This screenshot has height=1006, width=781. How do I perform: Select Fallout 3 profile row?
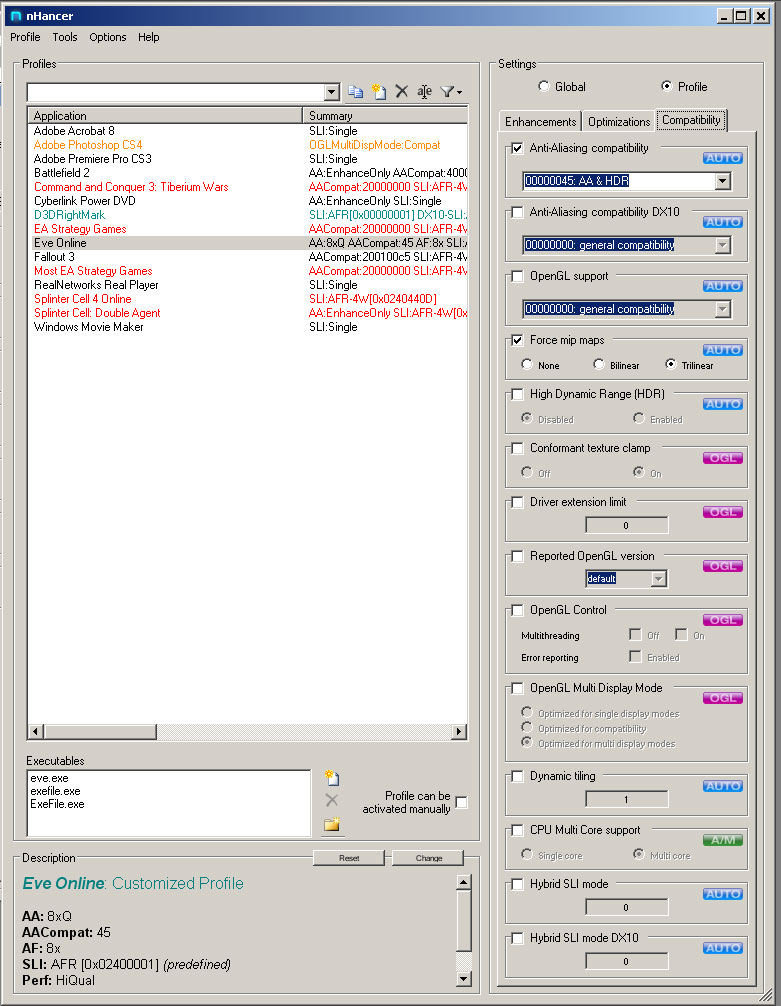[x=248, y=257]
